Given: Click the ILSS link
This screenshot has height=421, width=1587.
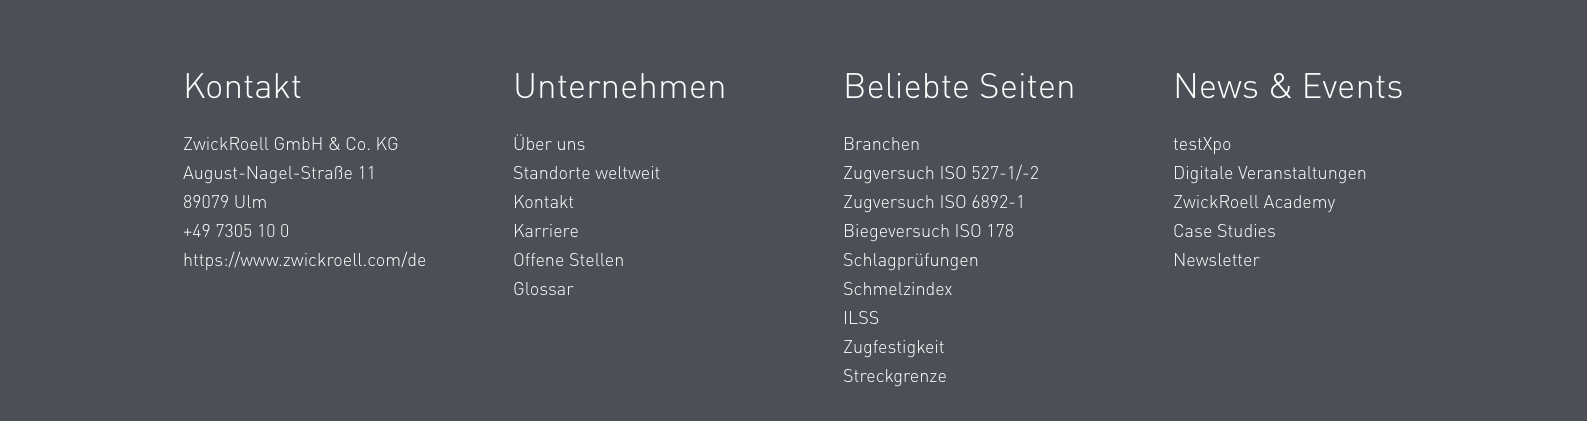Looking at the screenshot, I should pos(860,318).
